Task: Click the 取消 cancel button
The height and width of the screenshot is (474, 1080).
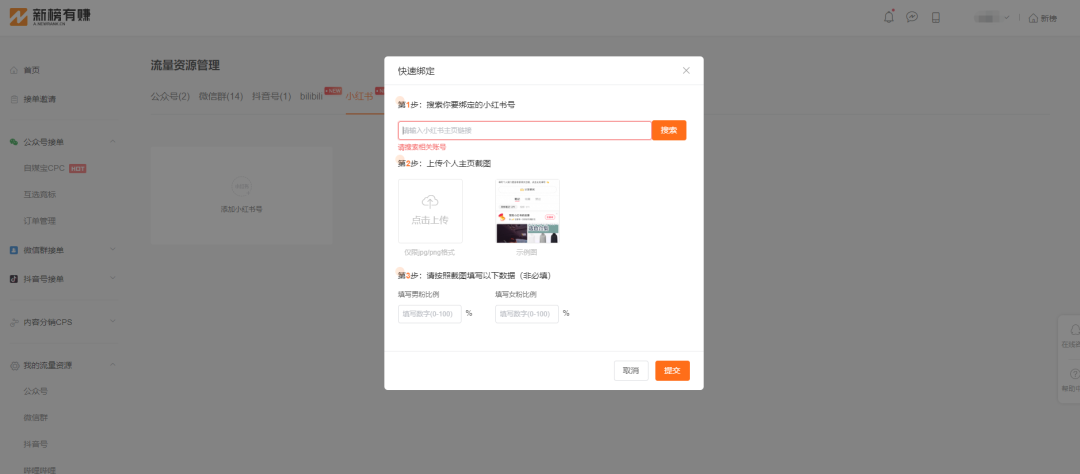Action: pyautogui.click(x=631, y=370)
